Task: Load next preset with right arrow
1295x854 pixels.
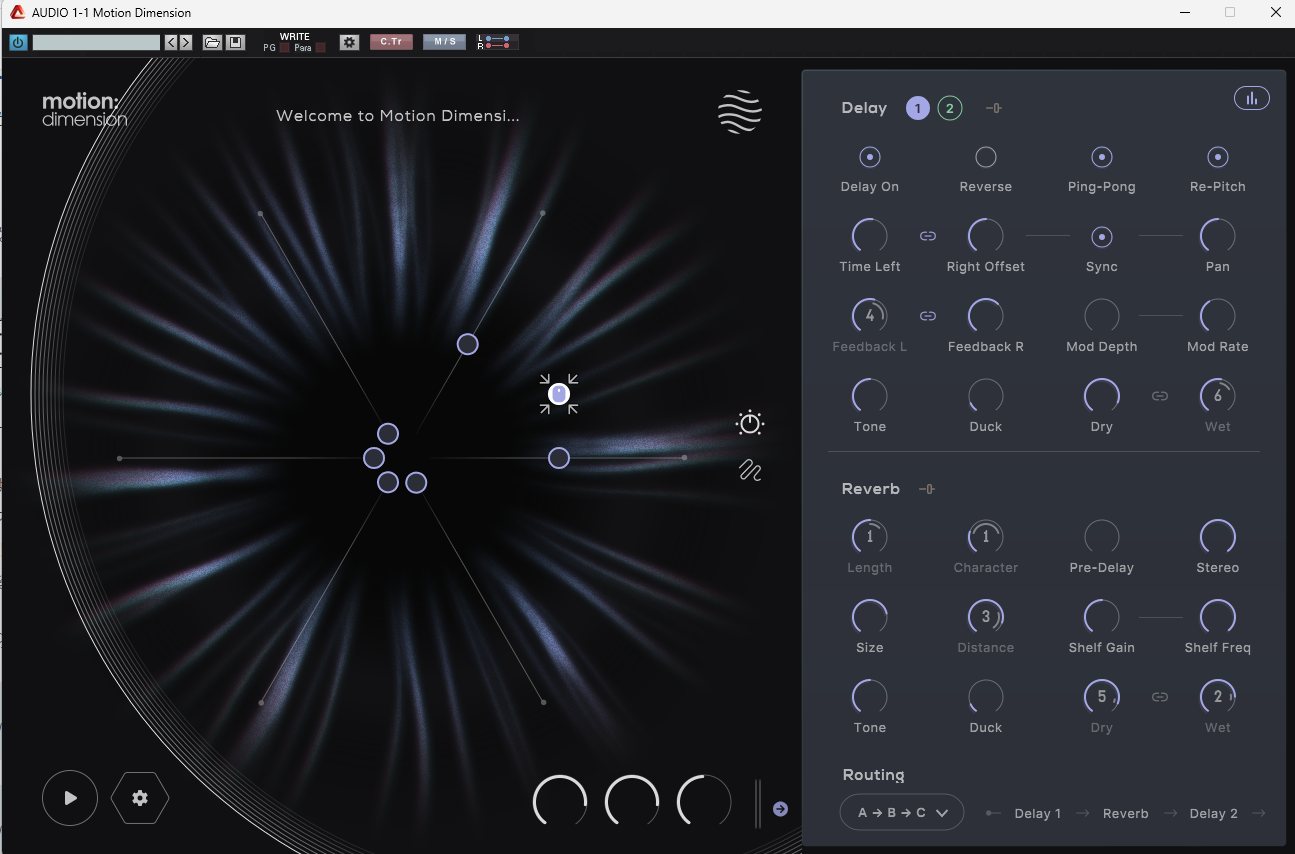Action: point(185,42)
